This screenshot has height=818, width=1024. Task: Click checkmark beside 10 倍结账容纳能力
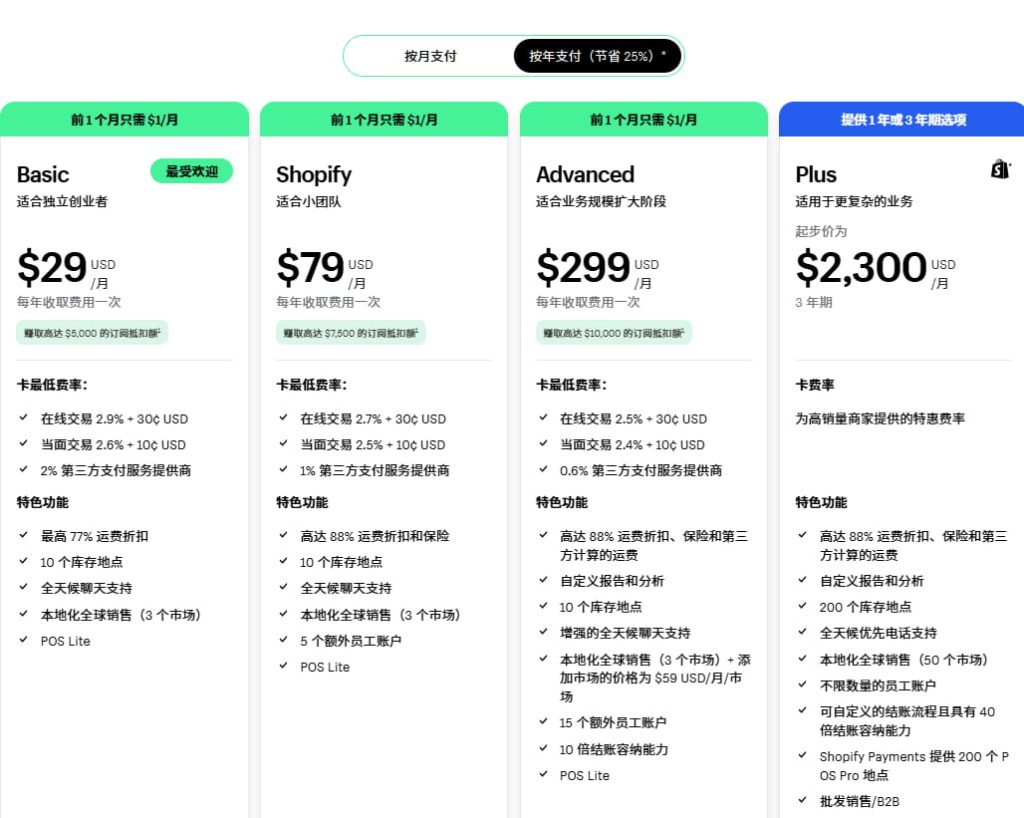coord(542,749)
